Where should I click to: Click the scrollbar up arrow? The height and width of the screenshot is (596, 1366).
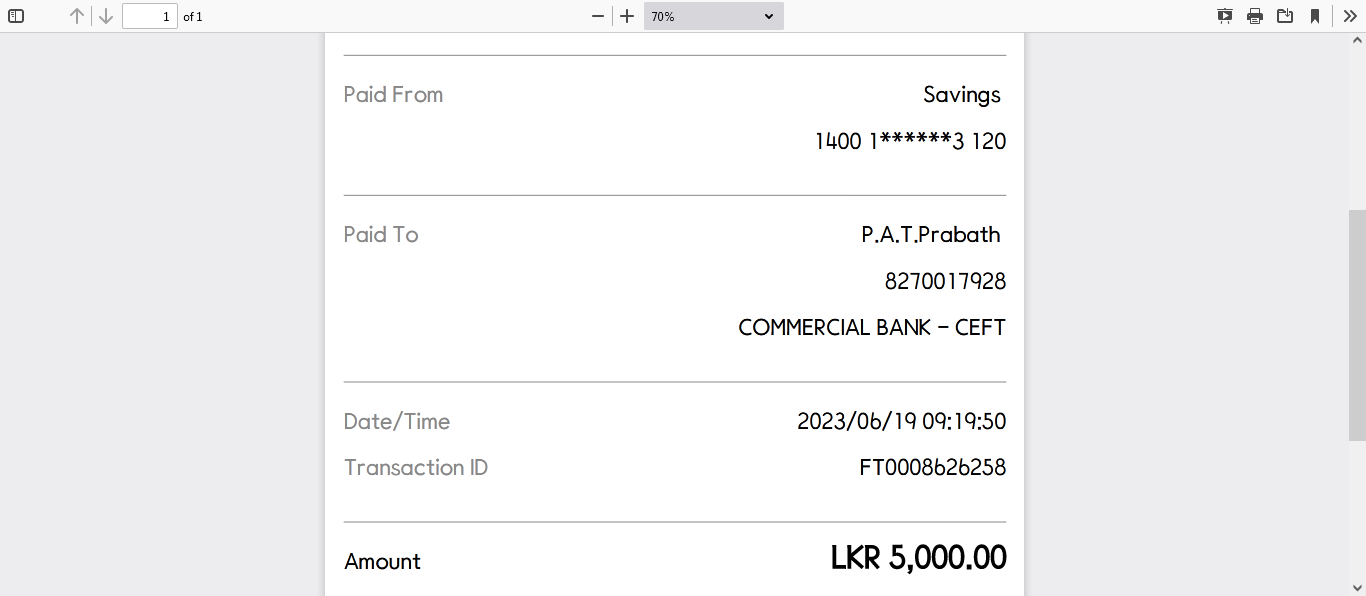point(1357,41)
